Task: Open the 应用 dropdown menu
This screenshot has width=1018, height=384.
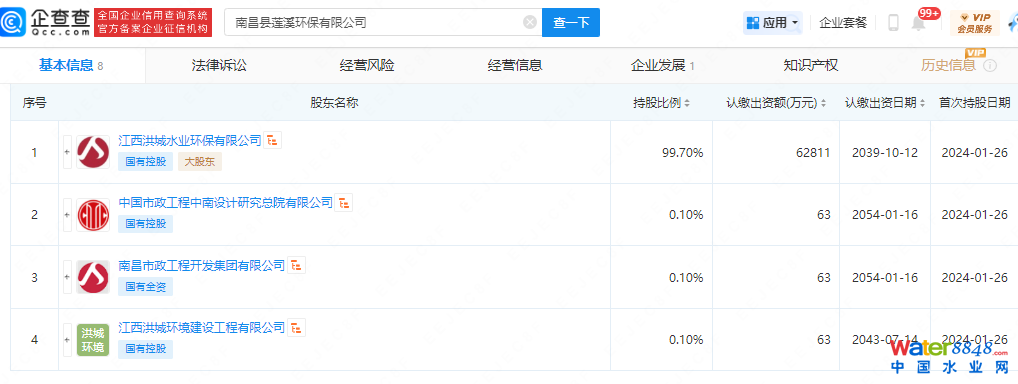Action: (773, 23)
